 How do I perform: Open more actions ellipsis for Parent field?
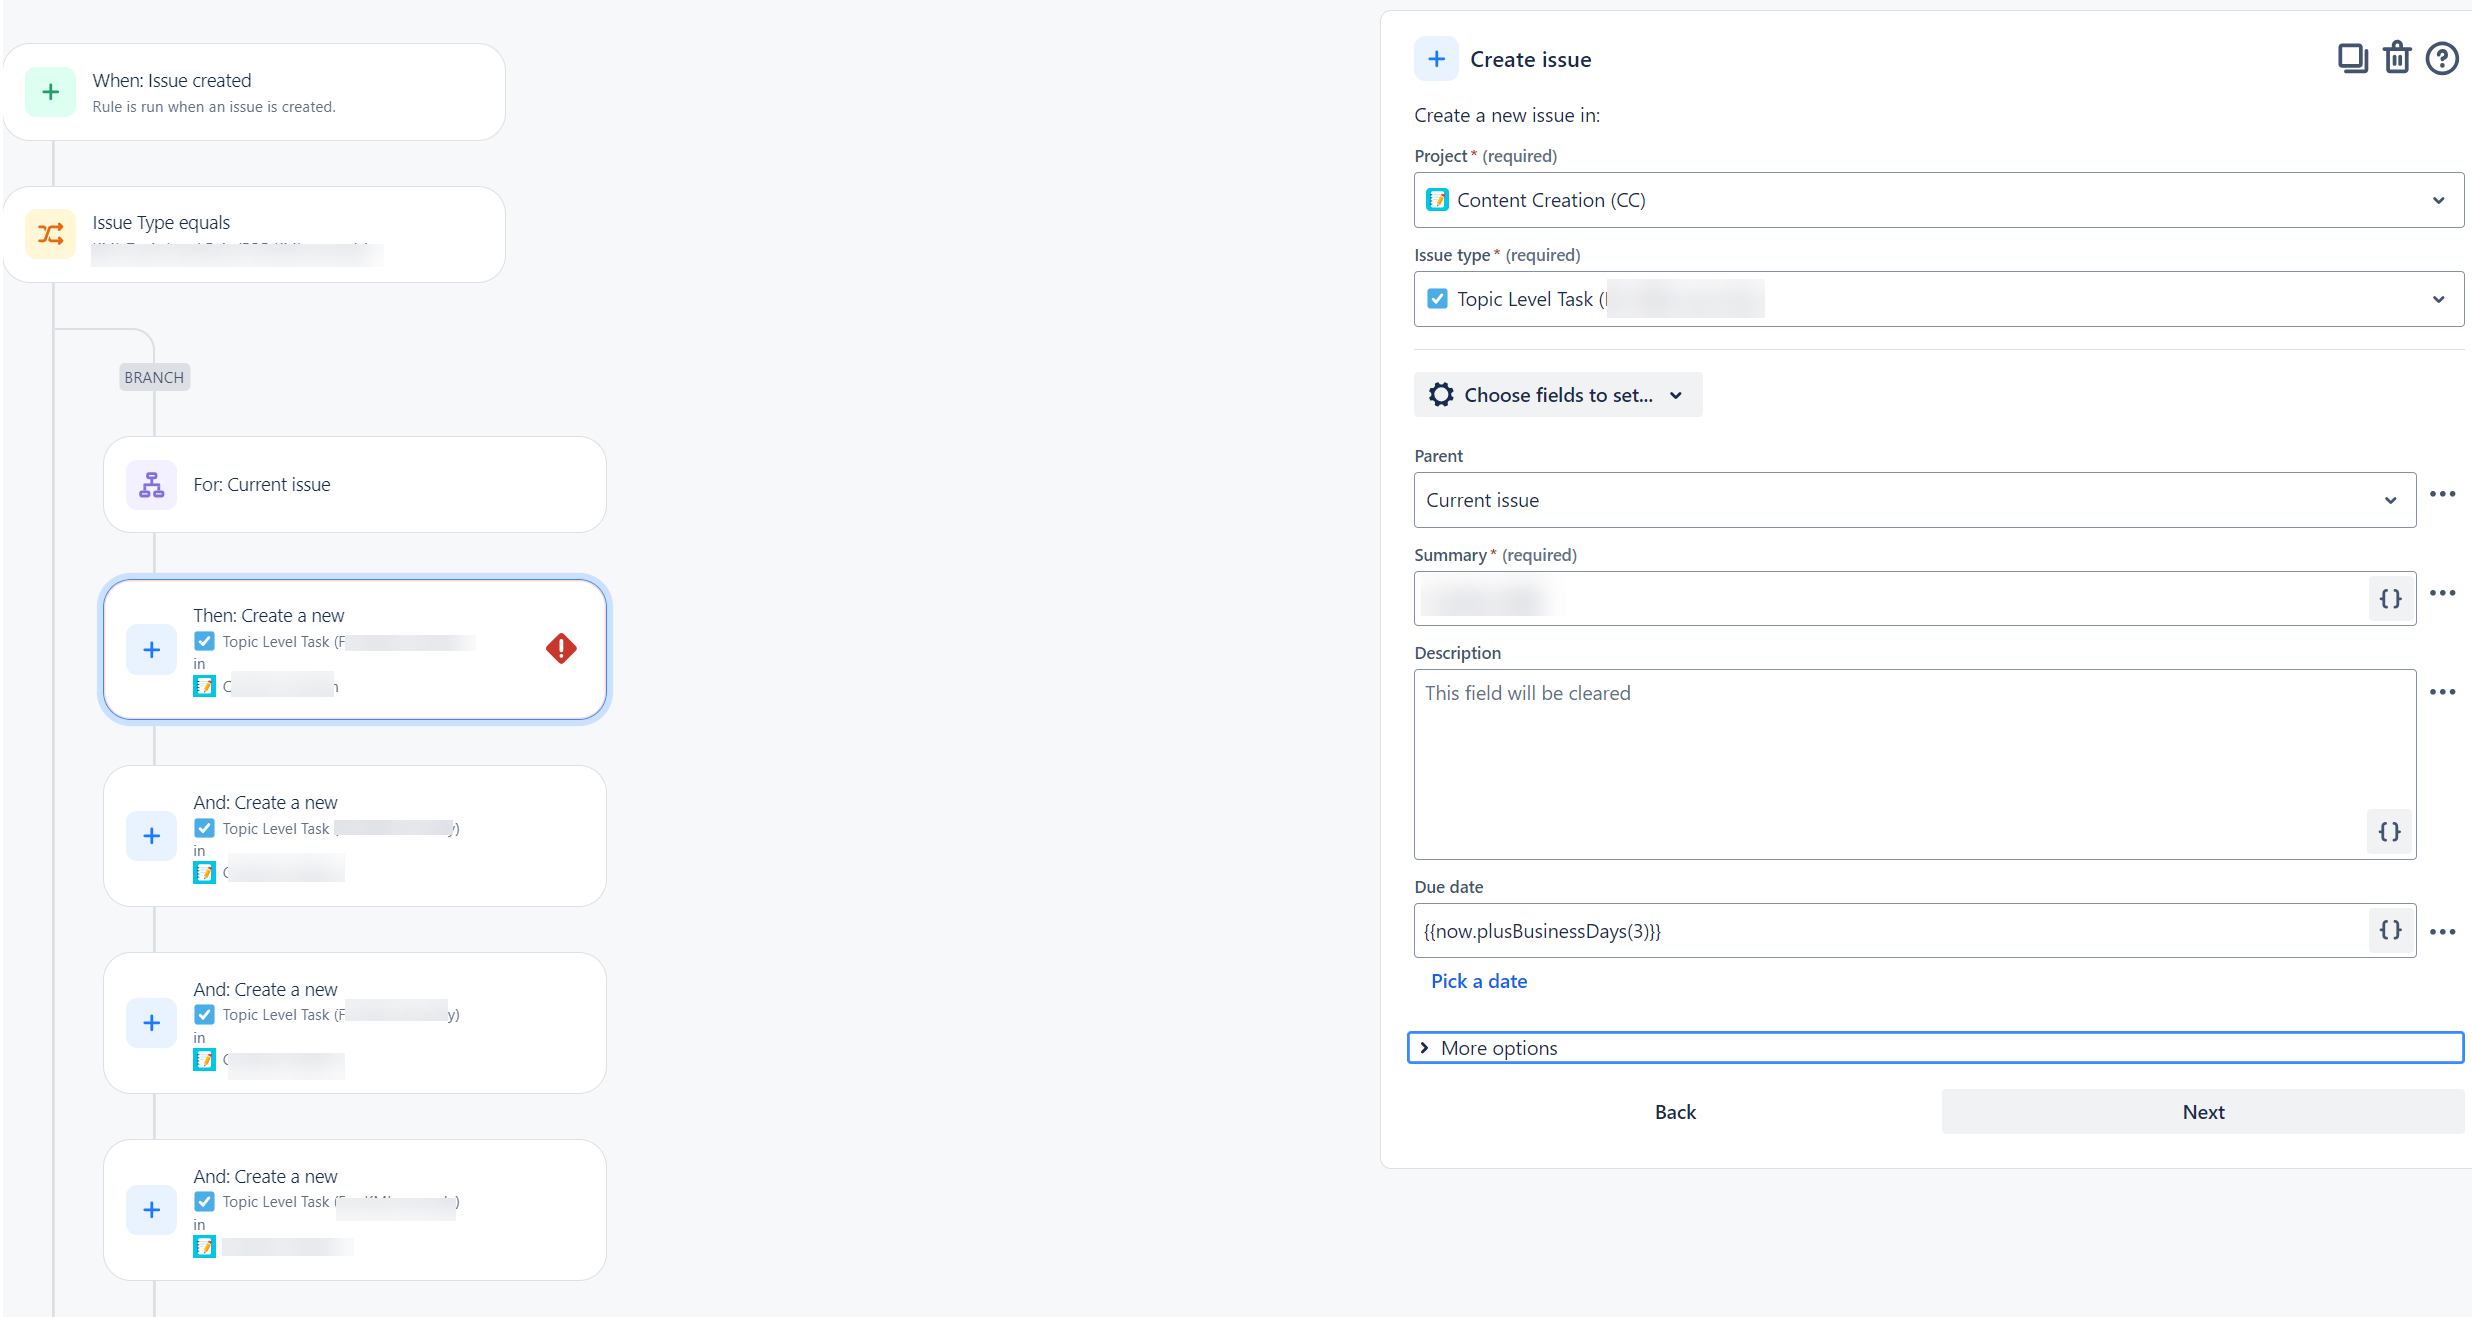tap(2443, 494)
